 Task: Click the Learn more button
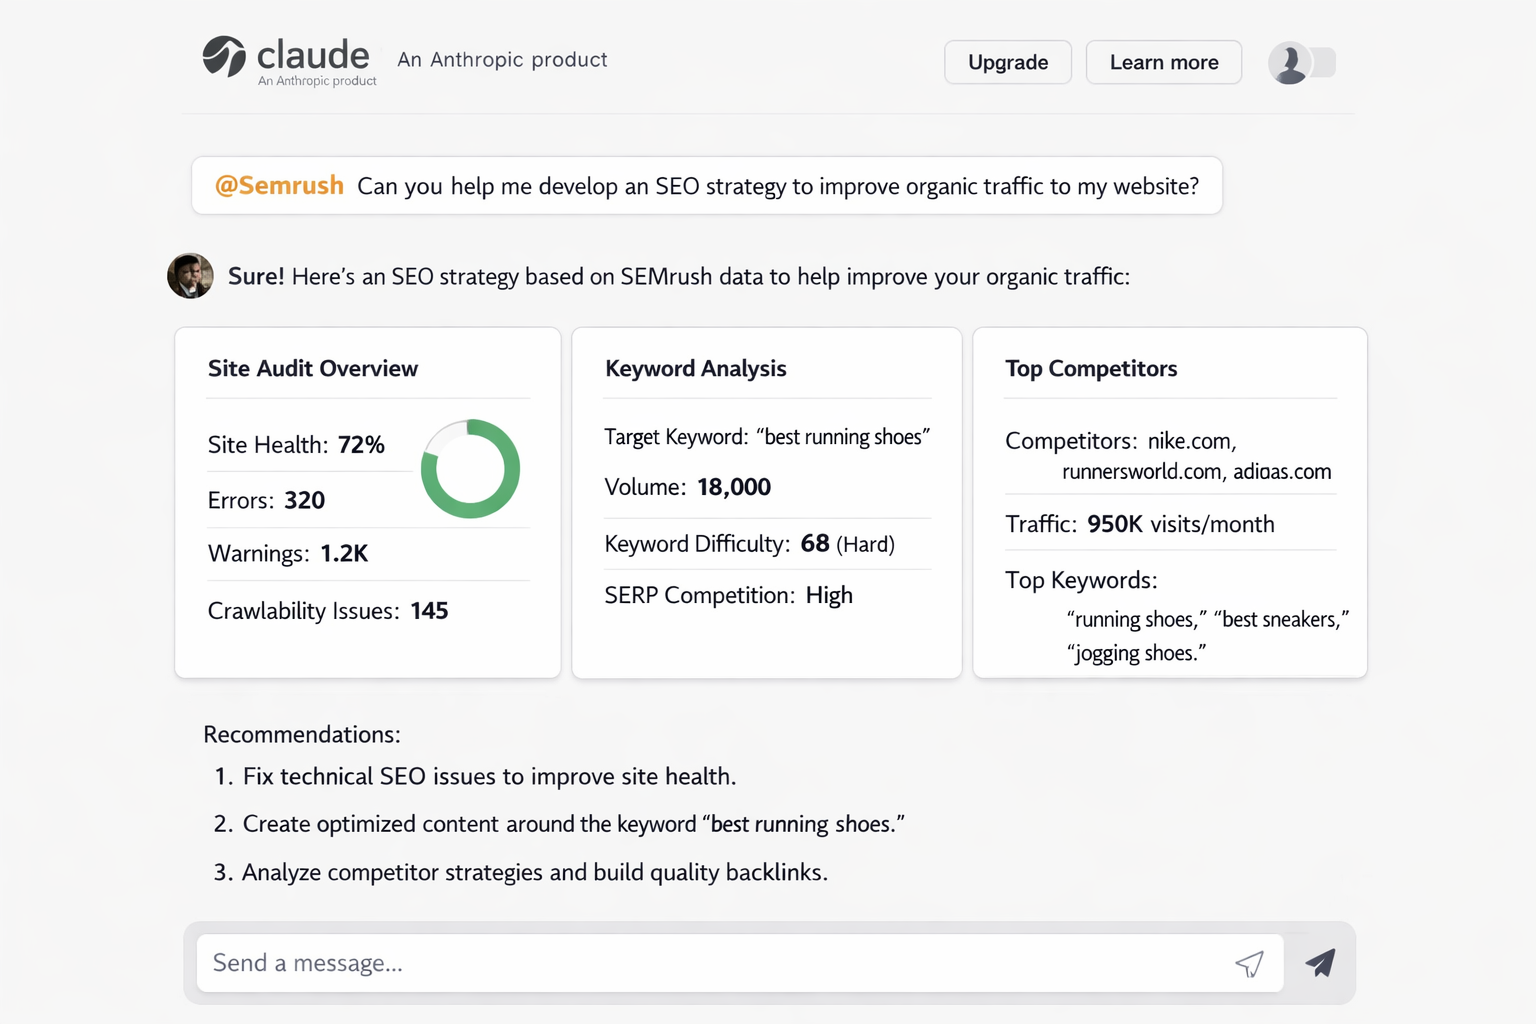coord(1164,62)
